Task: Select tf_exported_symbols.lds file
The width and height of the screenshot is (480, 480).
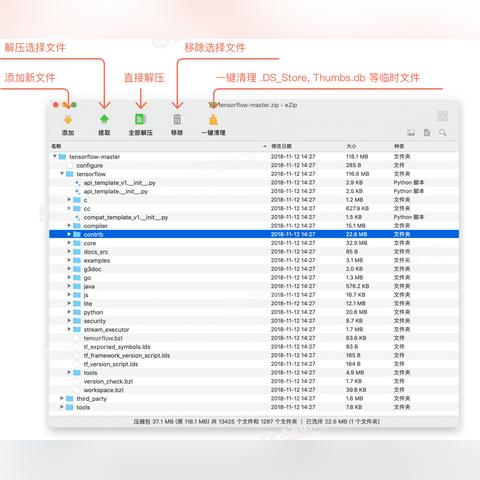Action: coord(254,347)
